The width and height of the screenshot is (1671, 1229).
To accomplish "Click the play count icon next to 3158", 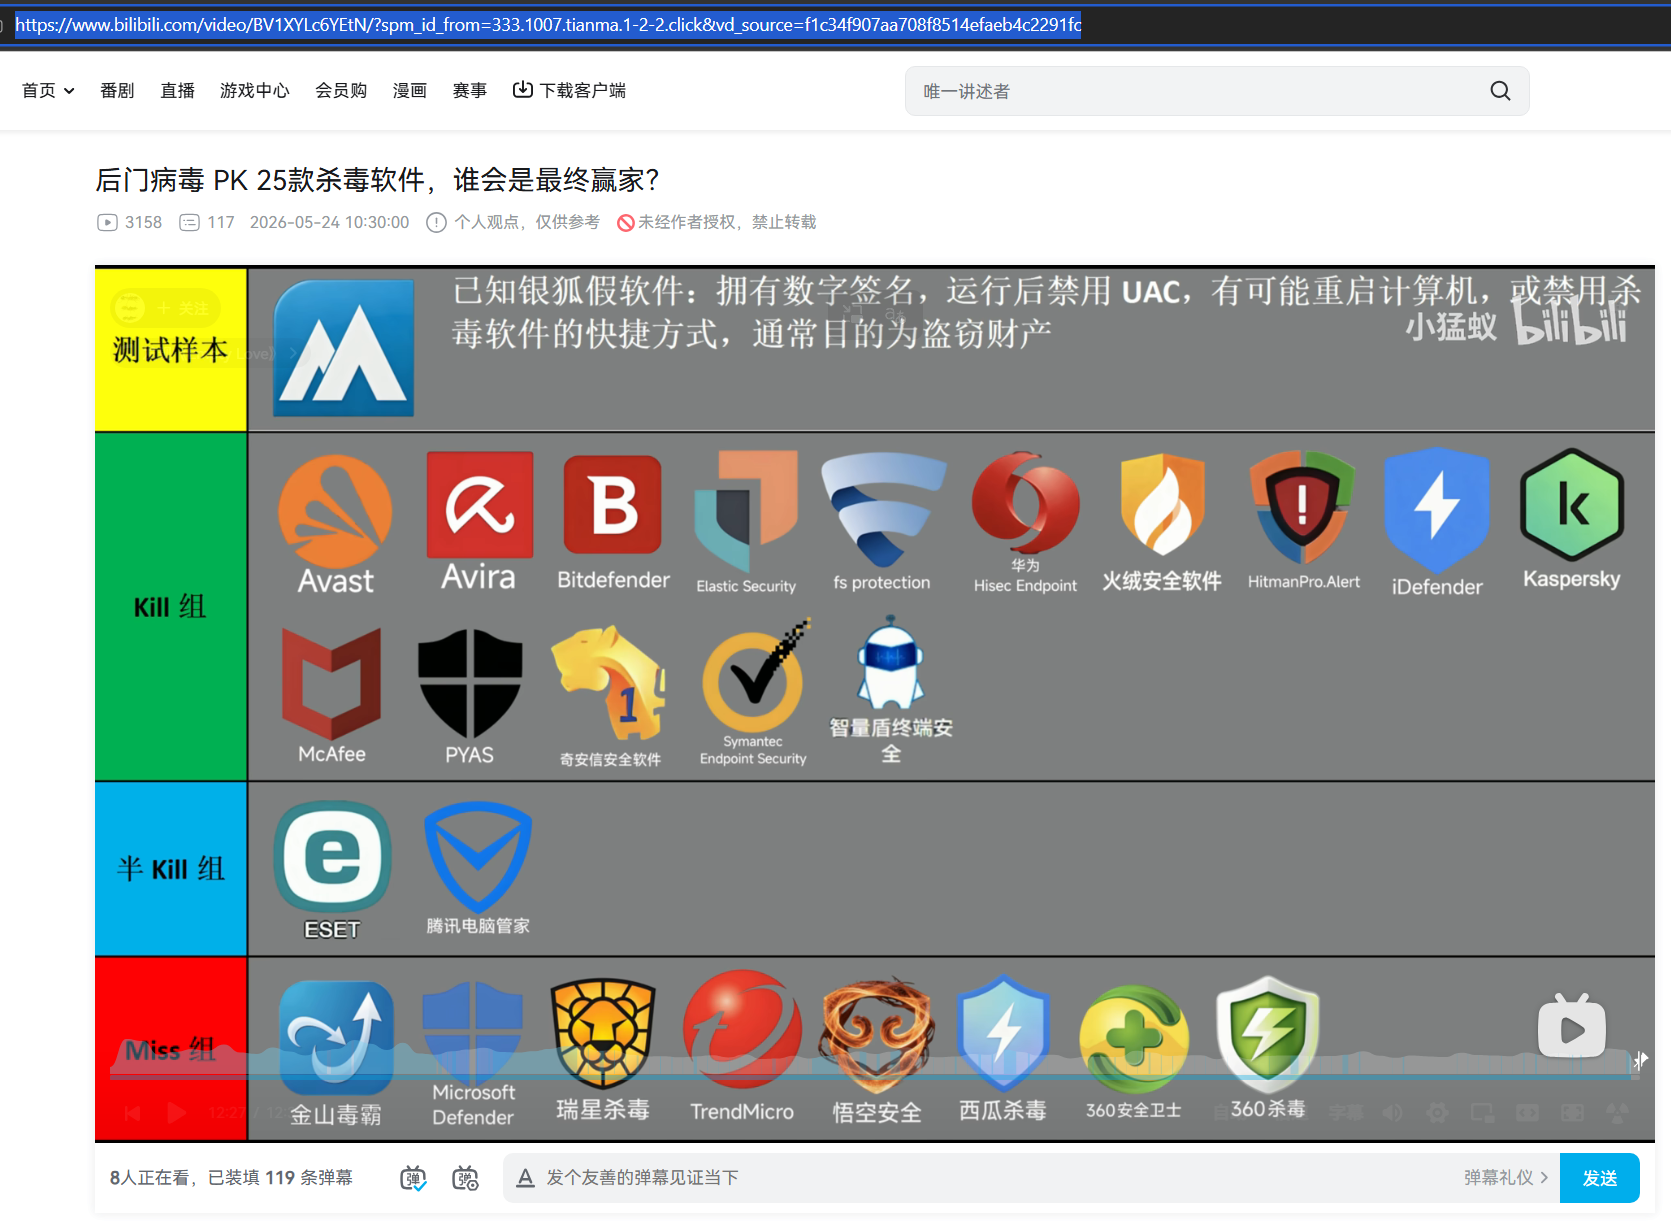I will pyautogui.click(x=107, y=222).
